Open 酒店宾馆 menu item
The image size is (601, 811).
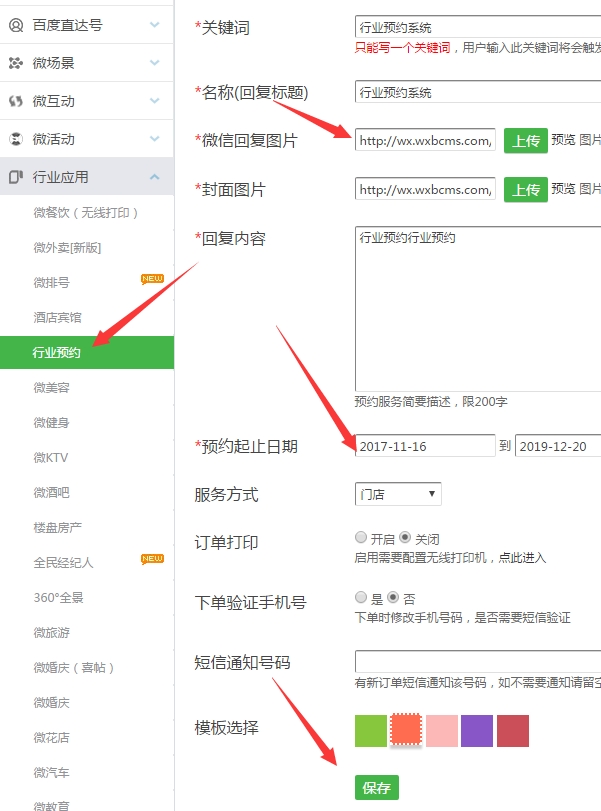click(x=57, y=318)
